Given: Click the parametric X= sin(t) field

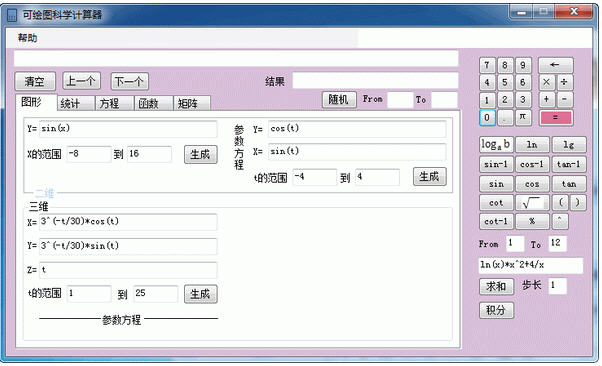Looking at the screenshot, I should tap(357, 151).
